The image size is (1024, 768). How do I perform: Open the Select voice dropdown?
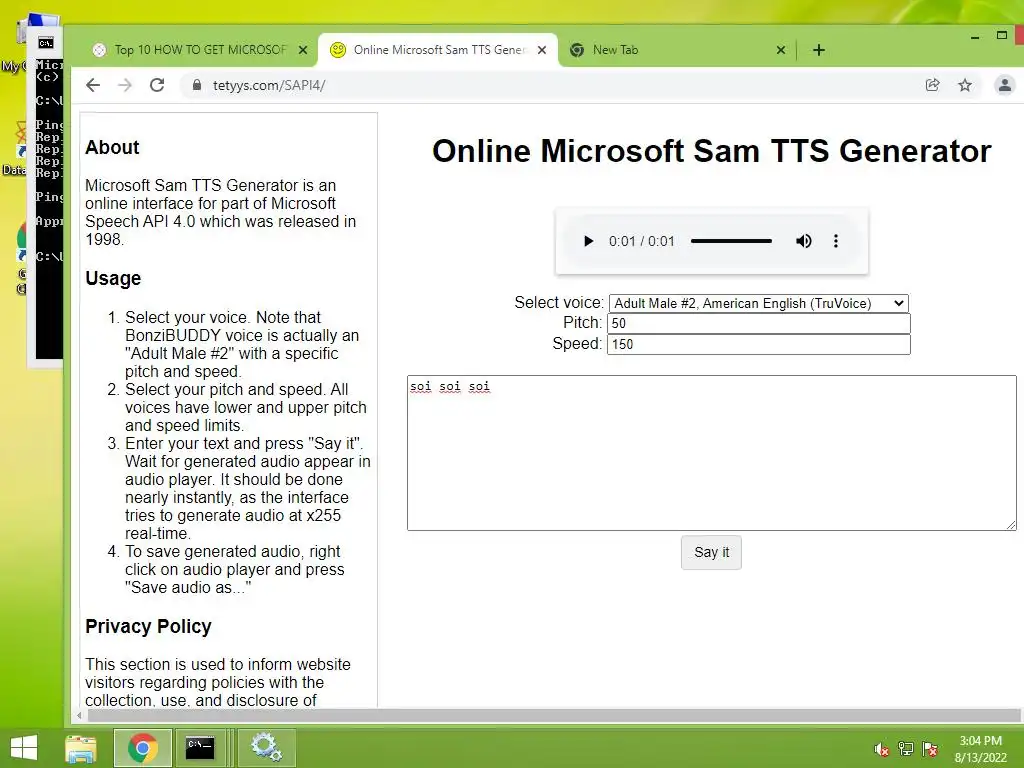[758, 303]
